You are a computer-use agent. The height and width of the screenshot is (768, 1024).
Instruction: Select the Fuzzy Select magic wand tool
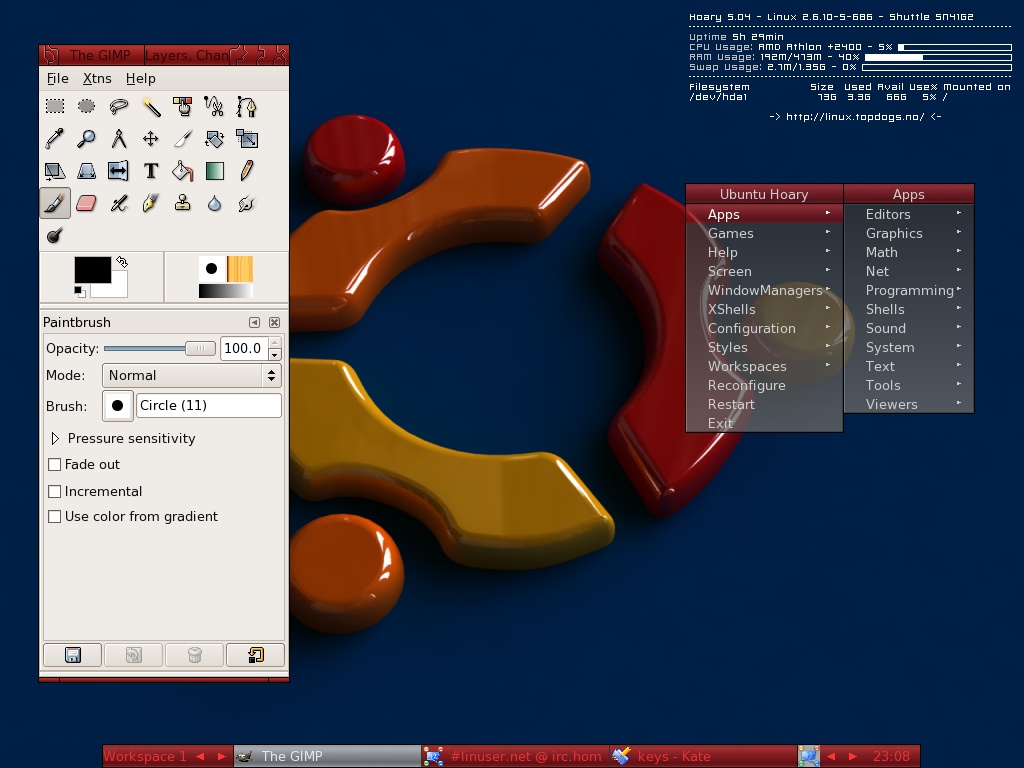151,106
